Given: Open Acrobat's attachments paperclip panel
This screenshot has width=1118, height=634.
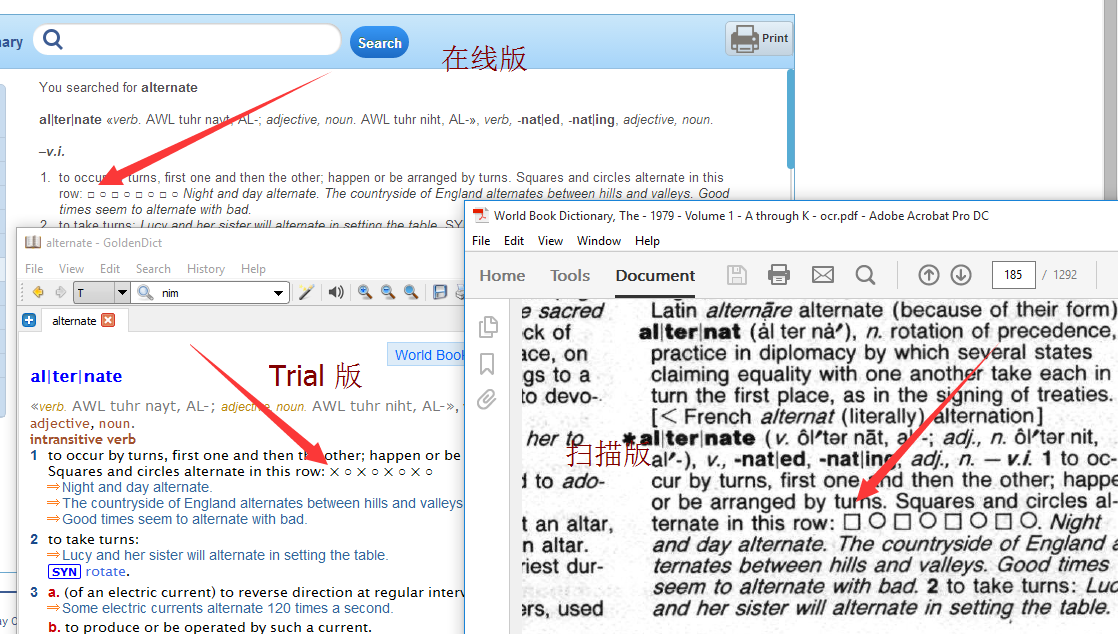Looking at the screenshot, I should pos(487,399).
